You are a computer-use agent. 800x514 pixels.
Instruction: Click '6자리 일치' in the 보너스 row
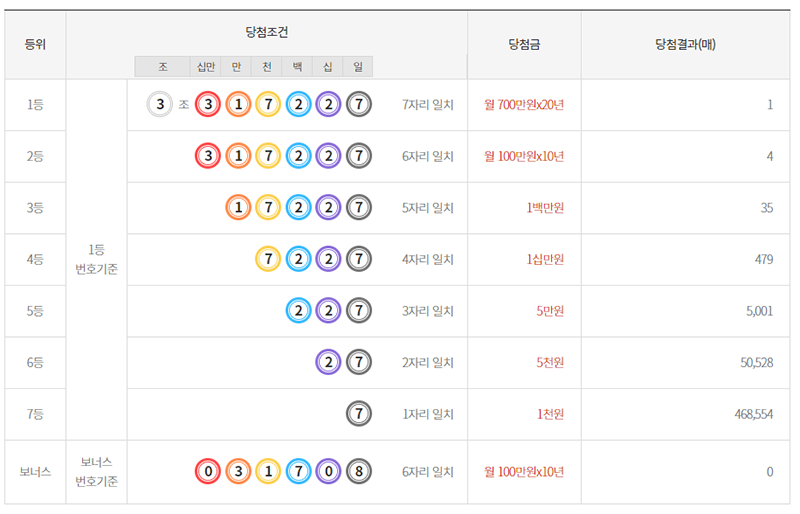428,472
